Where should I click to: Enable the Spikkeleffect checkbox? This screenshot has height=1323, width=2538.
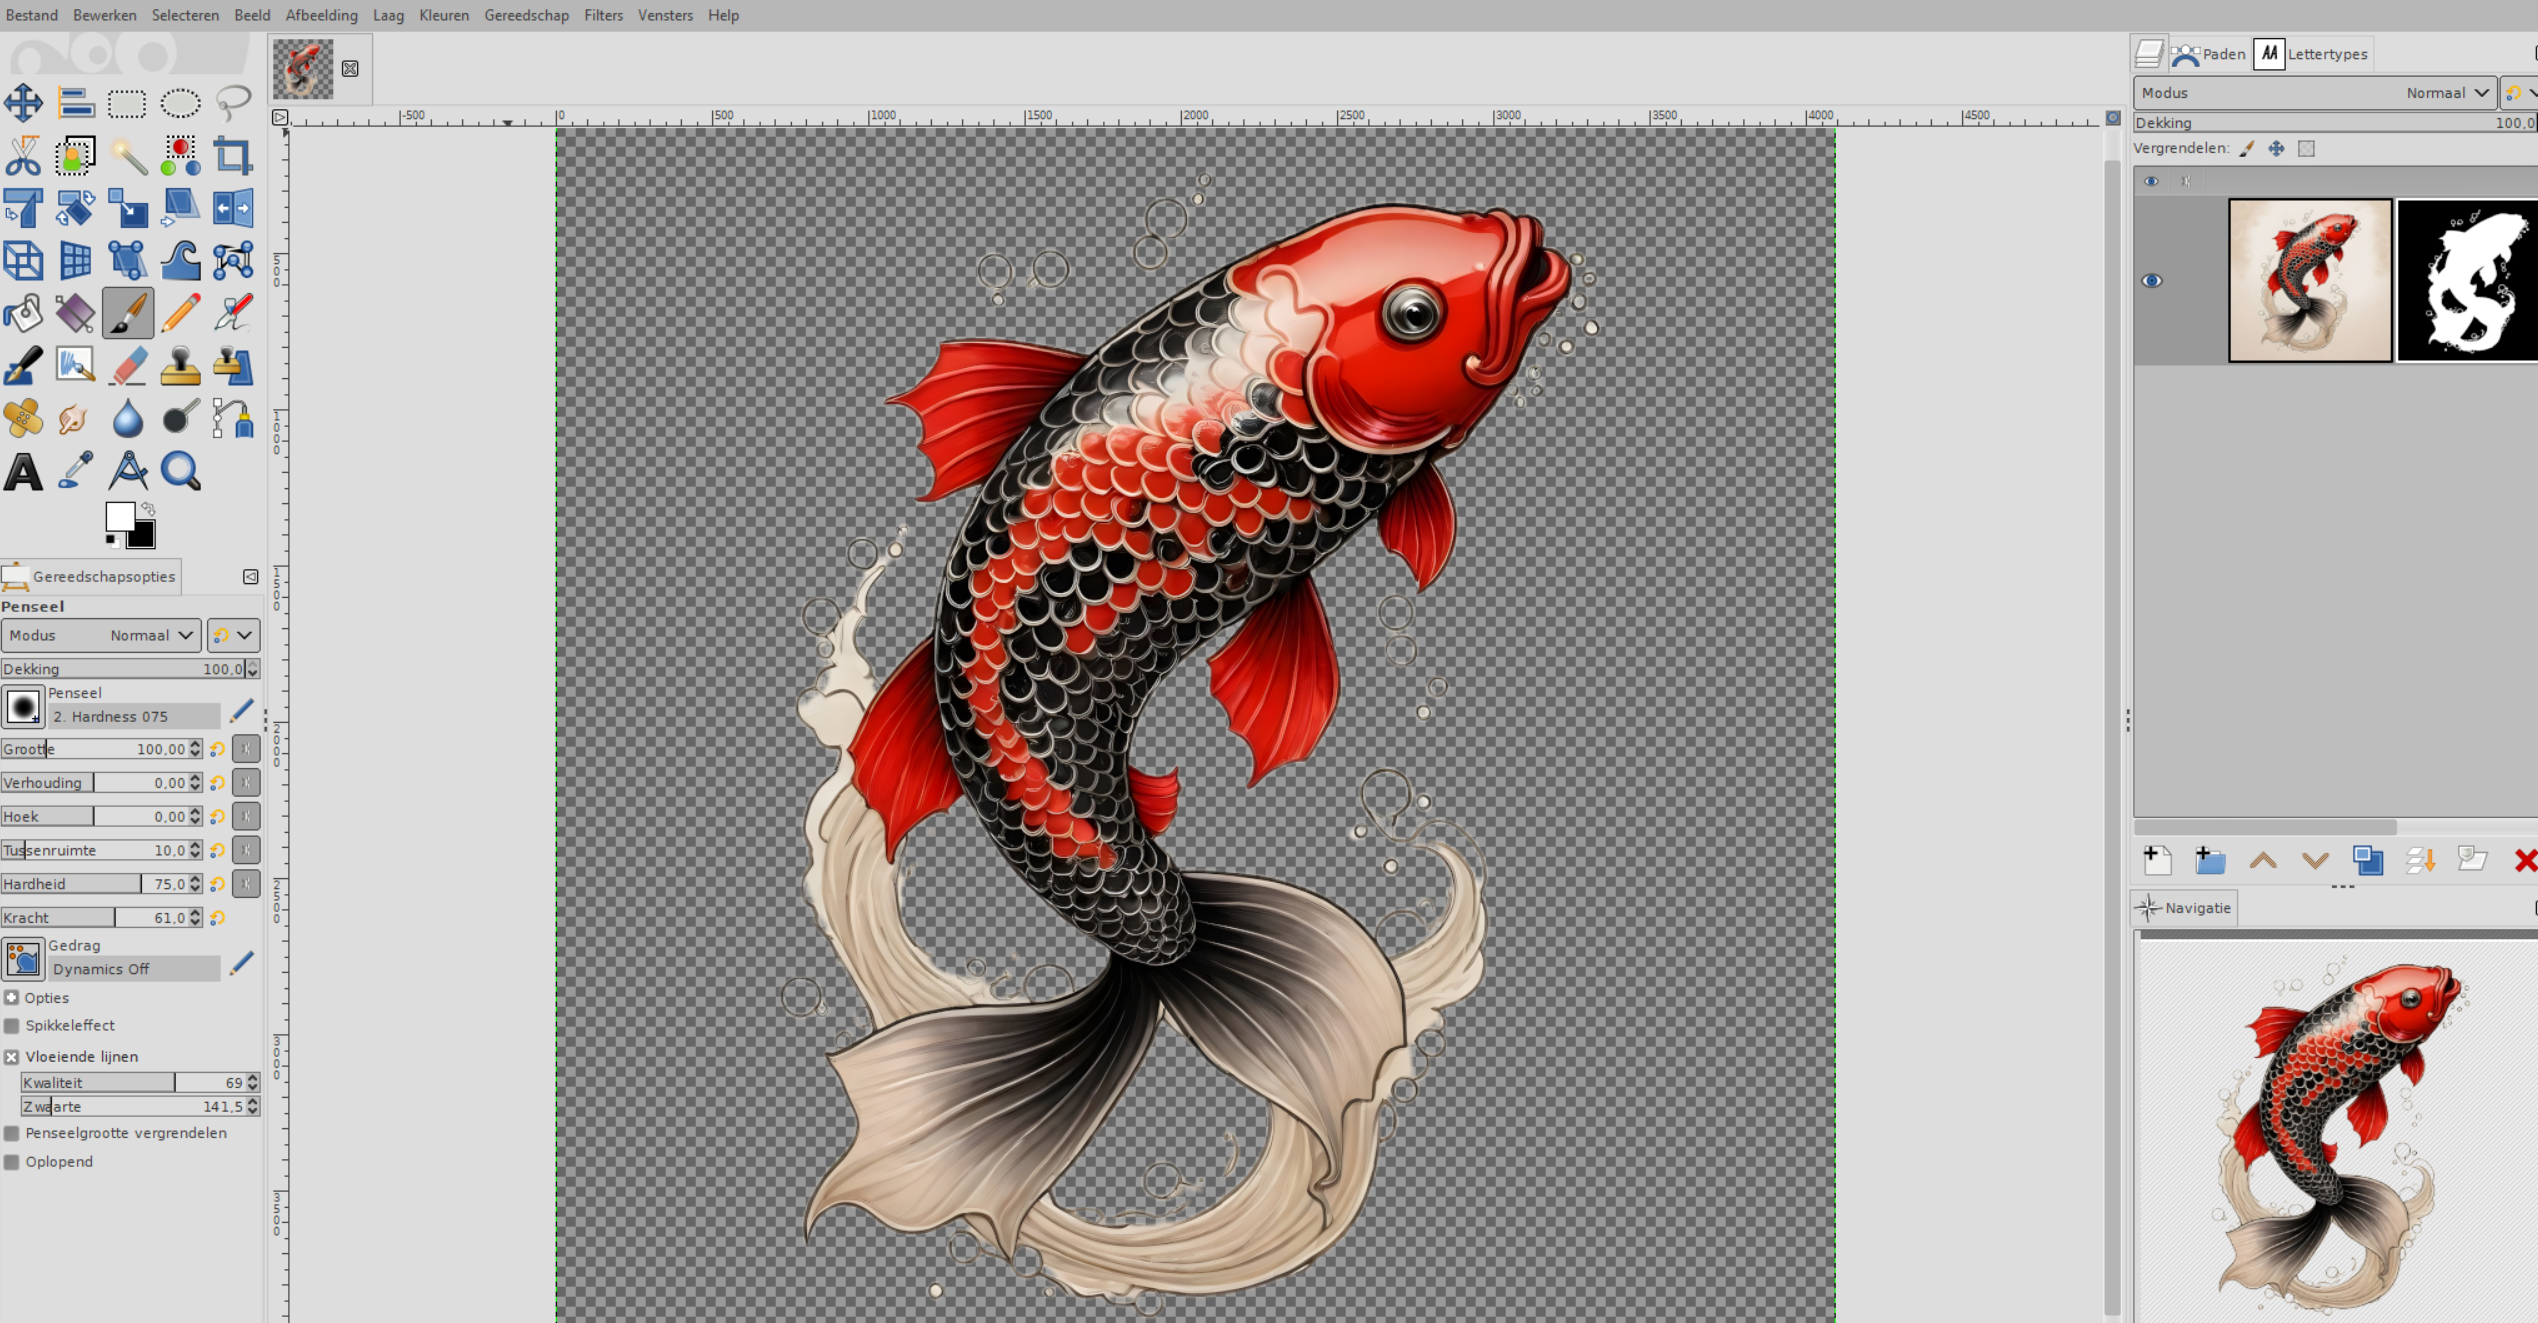(12, 1026)
